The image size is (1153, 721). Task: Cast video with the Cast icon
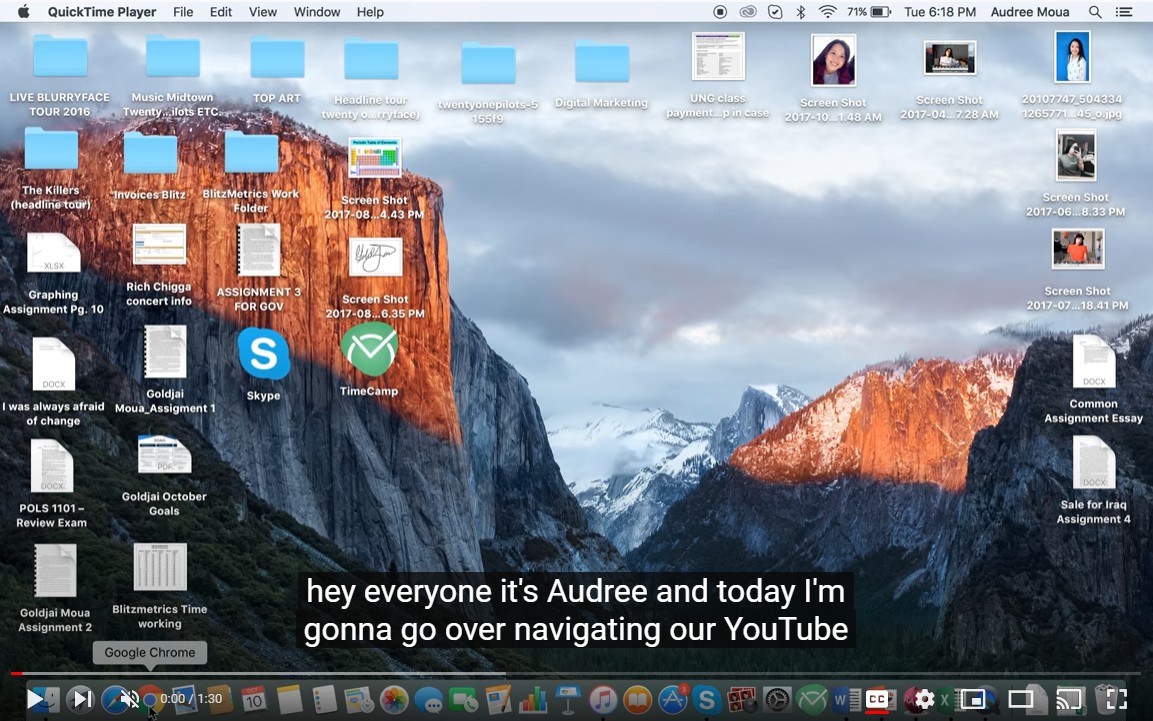pos(1069,699)
